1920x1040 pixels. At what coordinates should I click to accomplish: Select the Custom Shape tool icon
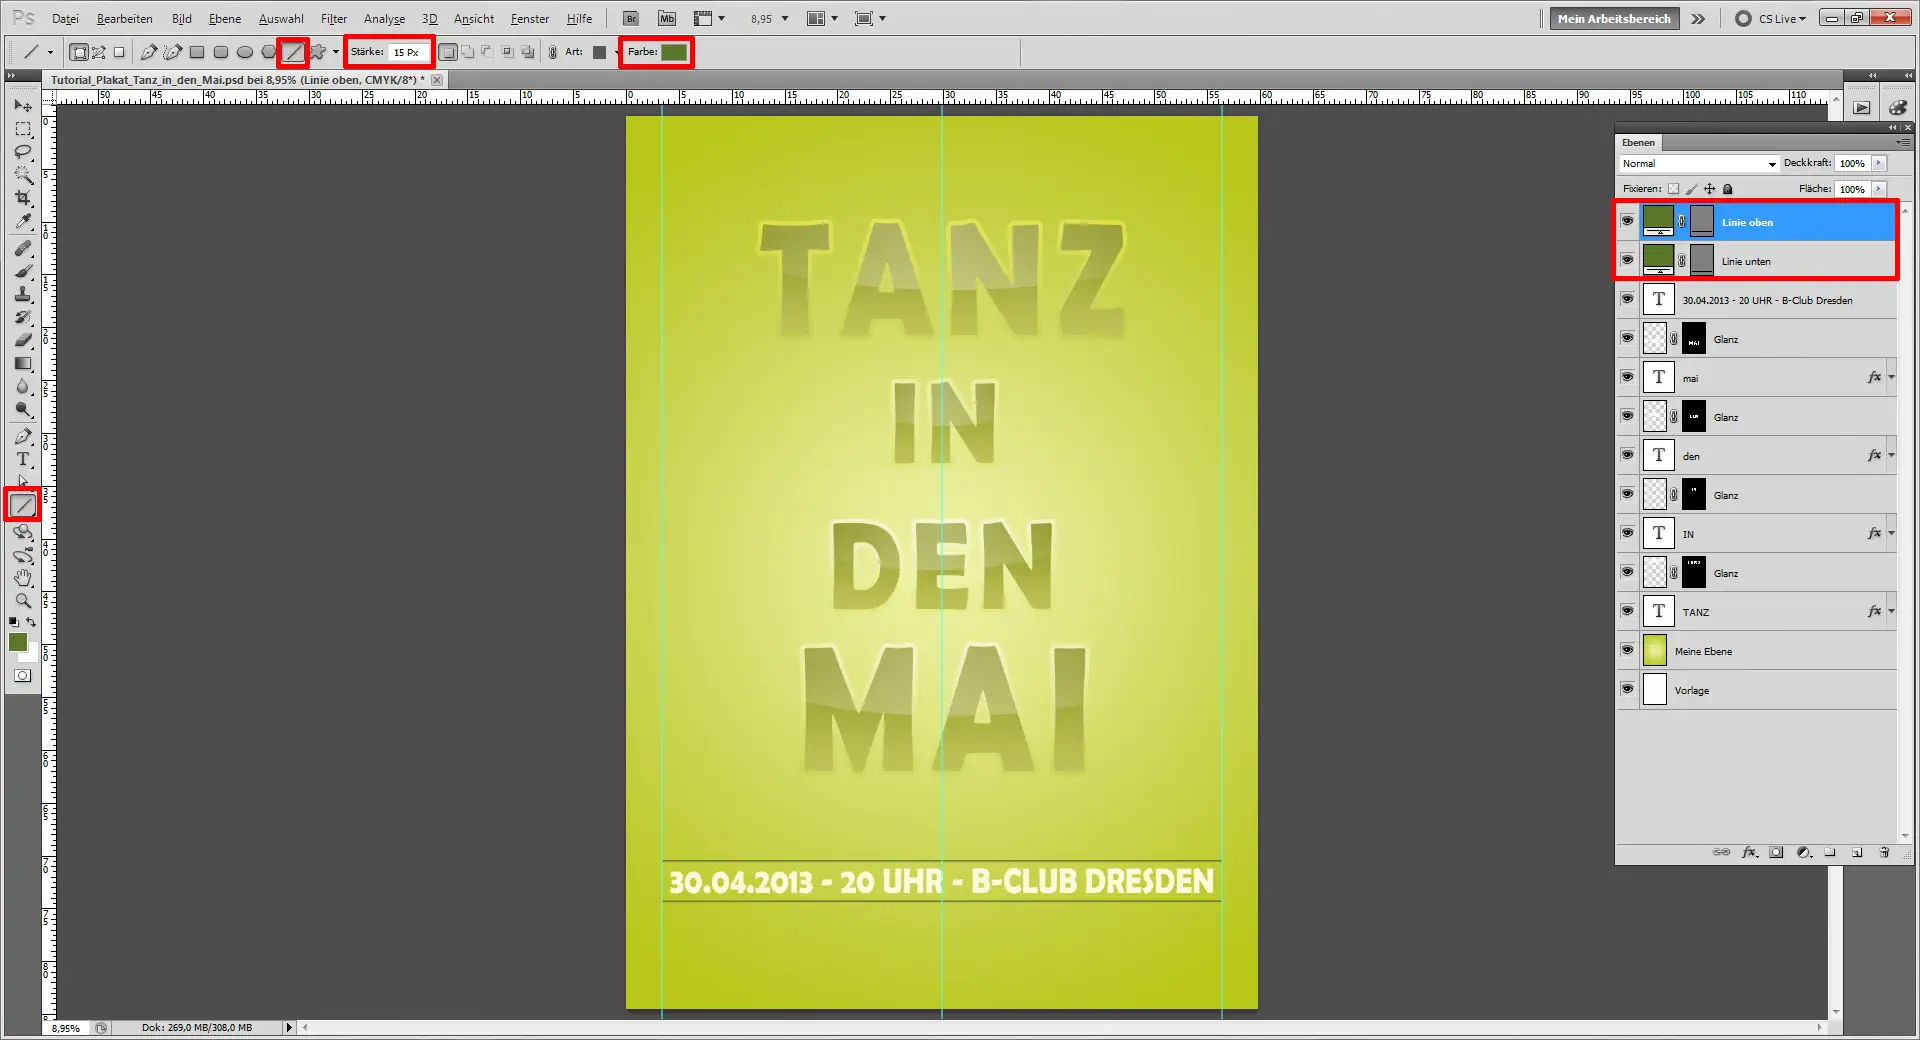(x=318, y=52)
